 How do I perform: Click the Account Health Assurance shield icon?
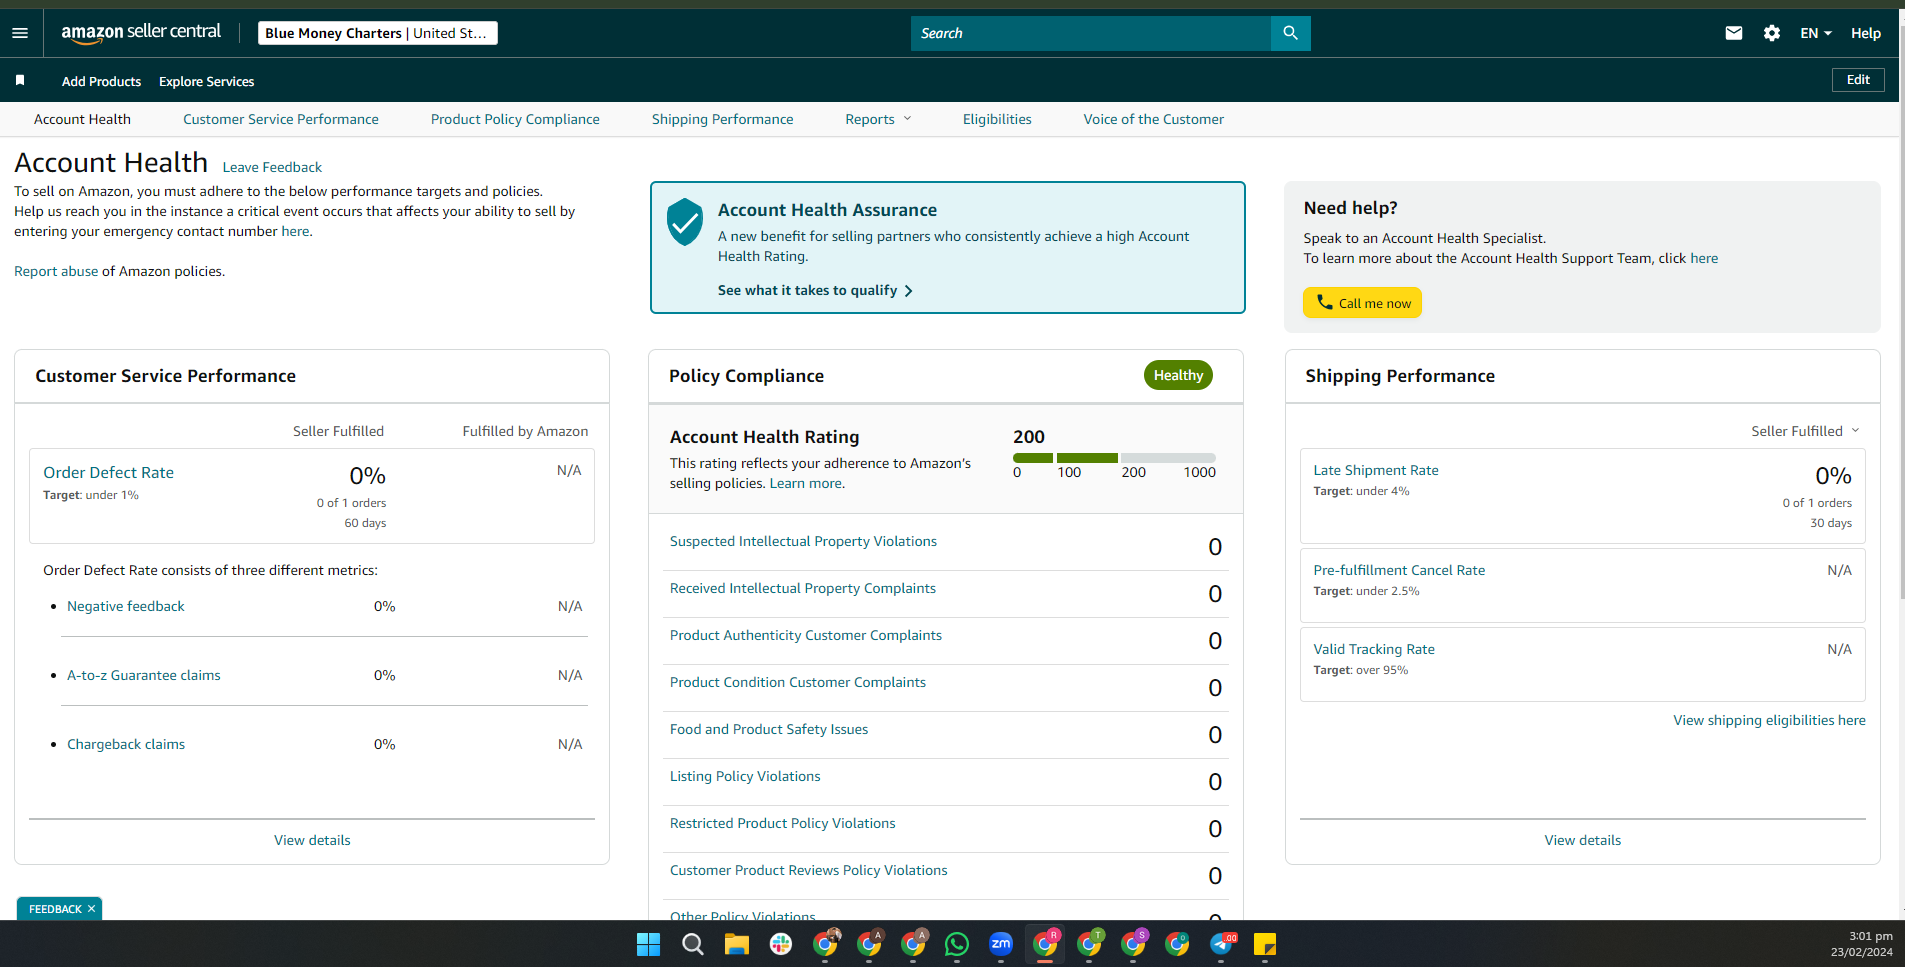tap(685, 222)
